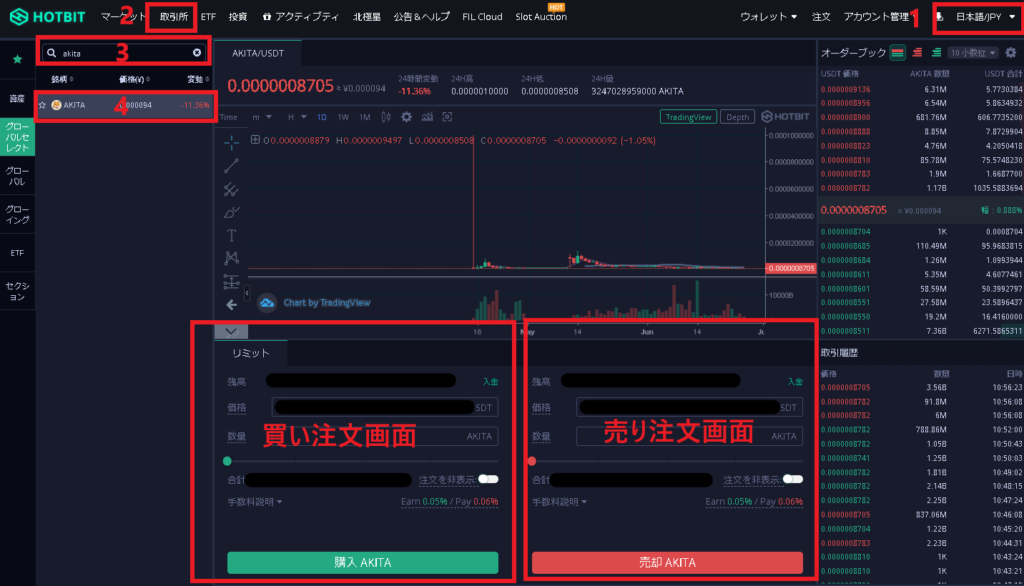Image resolution: width=1024 pixels, height=586 pixels.
Task: Open order book settings gear
Action: tap(1011, 53)
